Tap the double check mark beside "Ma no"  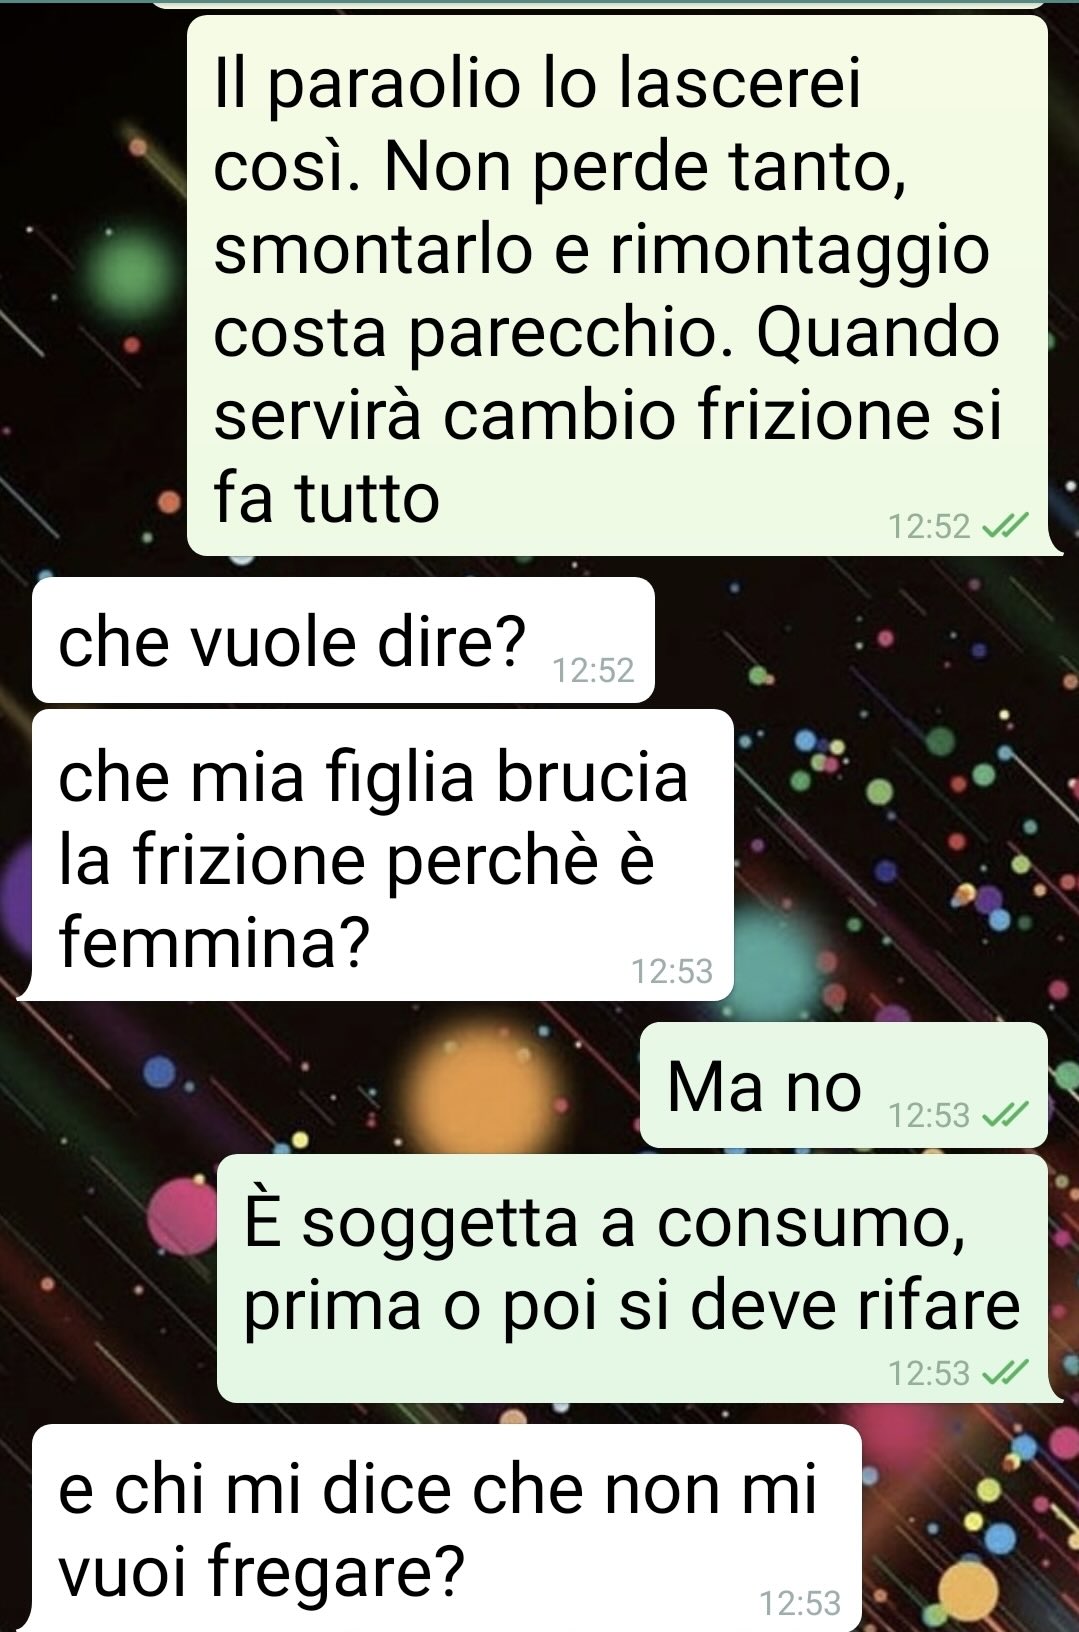pyautogui.click(x=1006, y=1115)
